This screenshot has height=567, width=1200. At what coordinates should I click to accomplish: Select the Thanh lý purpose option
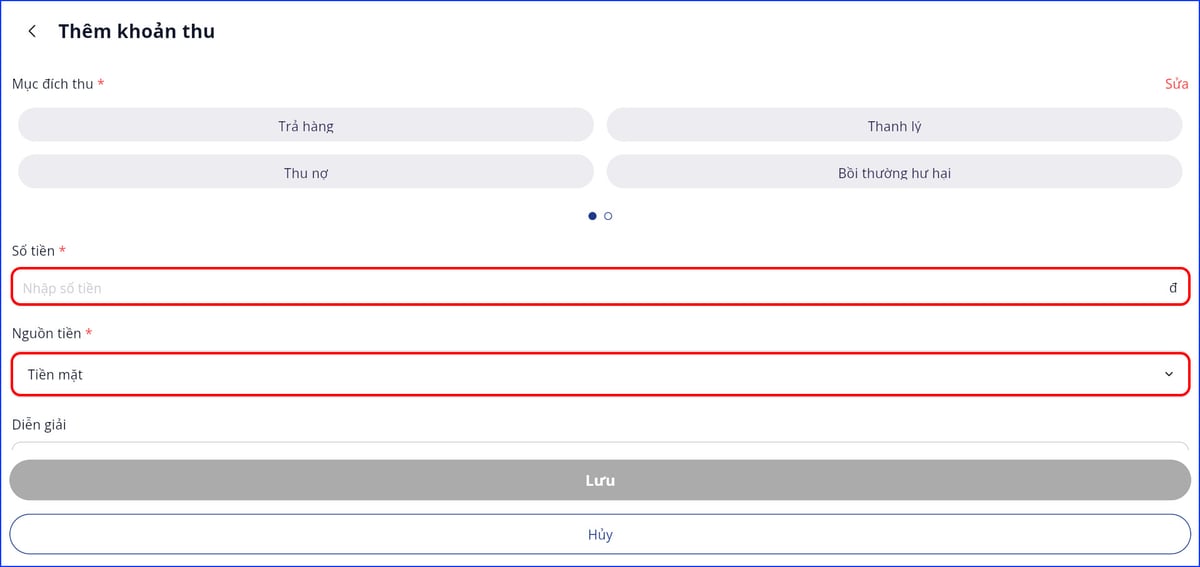tap(894, 126)
